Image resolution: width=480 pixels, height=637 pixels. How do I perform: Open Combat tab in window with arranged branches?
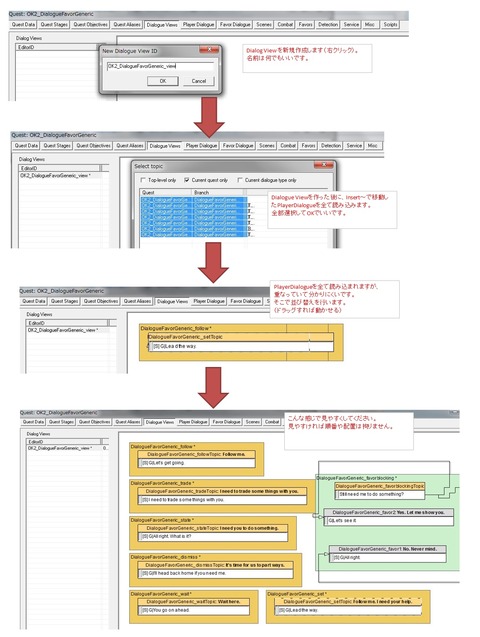click(x=272, y=422)
